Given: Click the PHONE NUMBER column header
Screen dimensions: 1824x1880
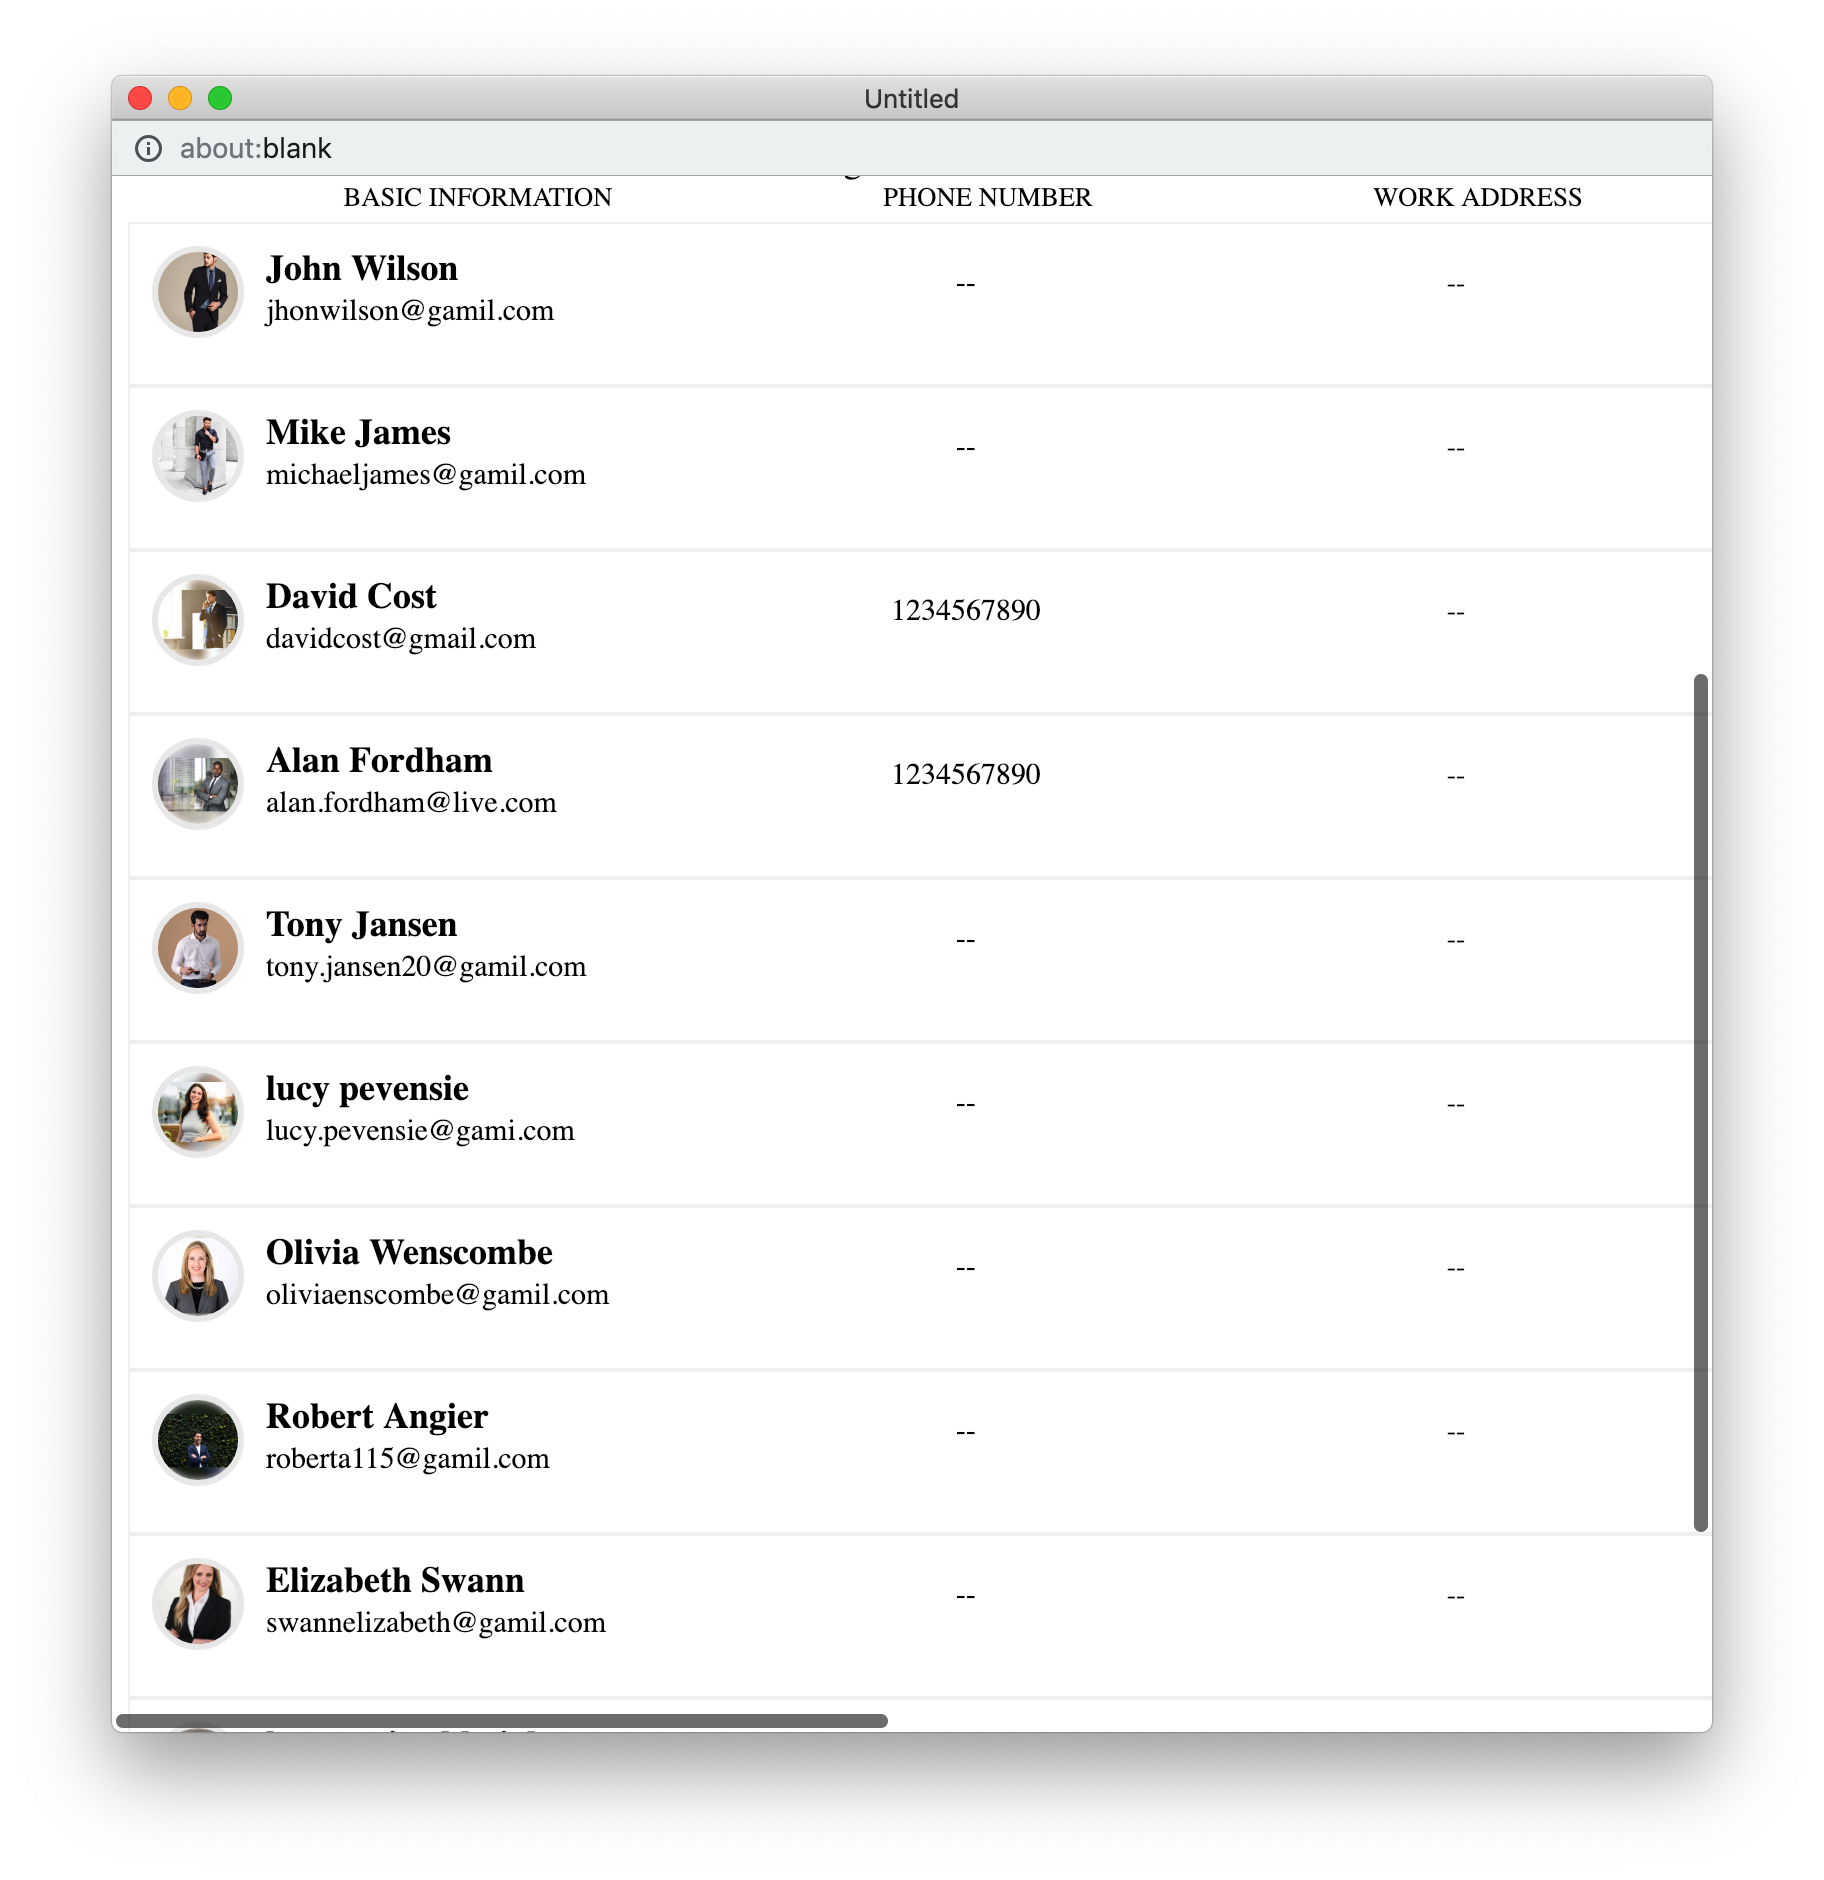Looking at the screenshot, I should (x=987, y=197).
